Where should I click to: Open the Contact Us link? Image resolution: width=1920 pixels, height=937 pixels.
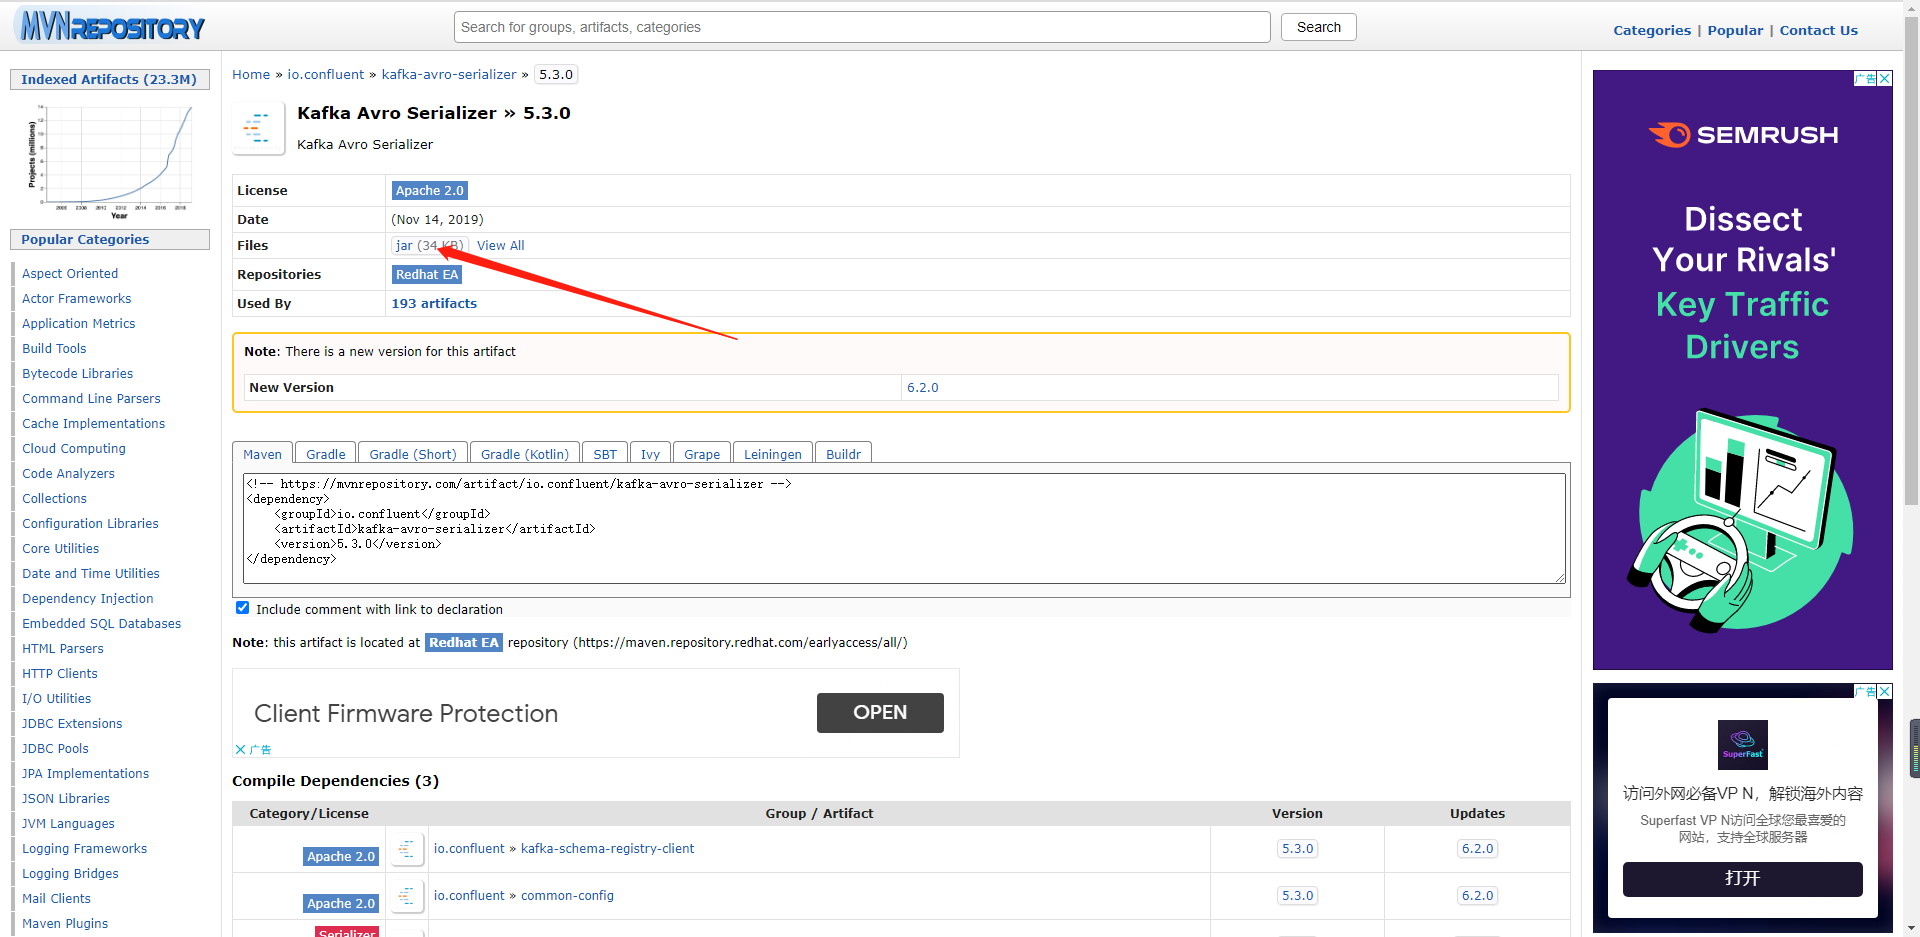click(1818, 30)
